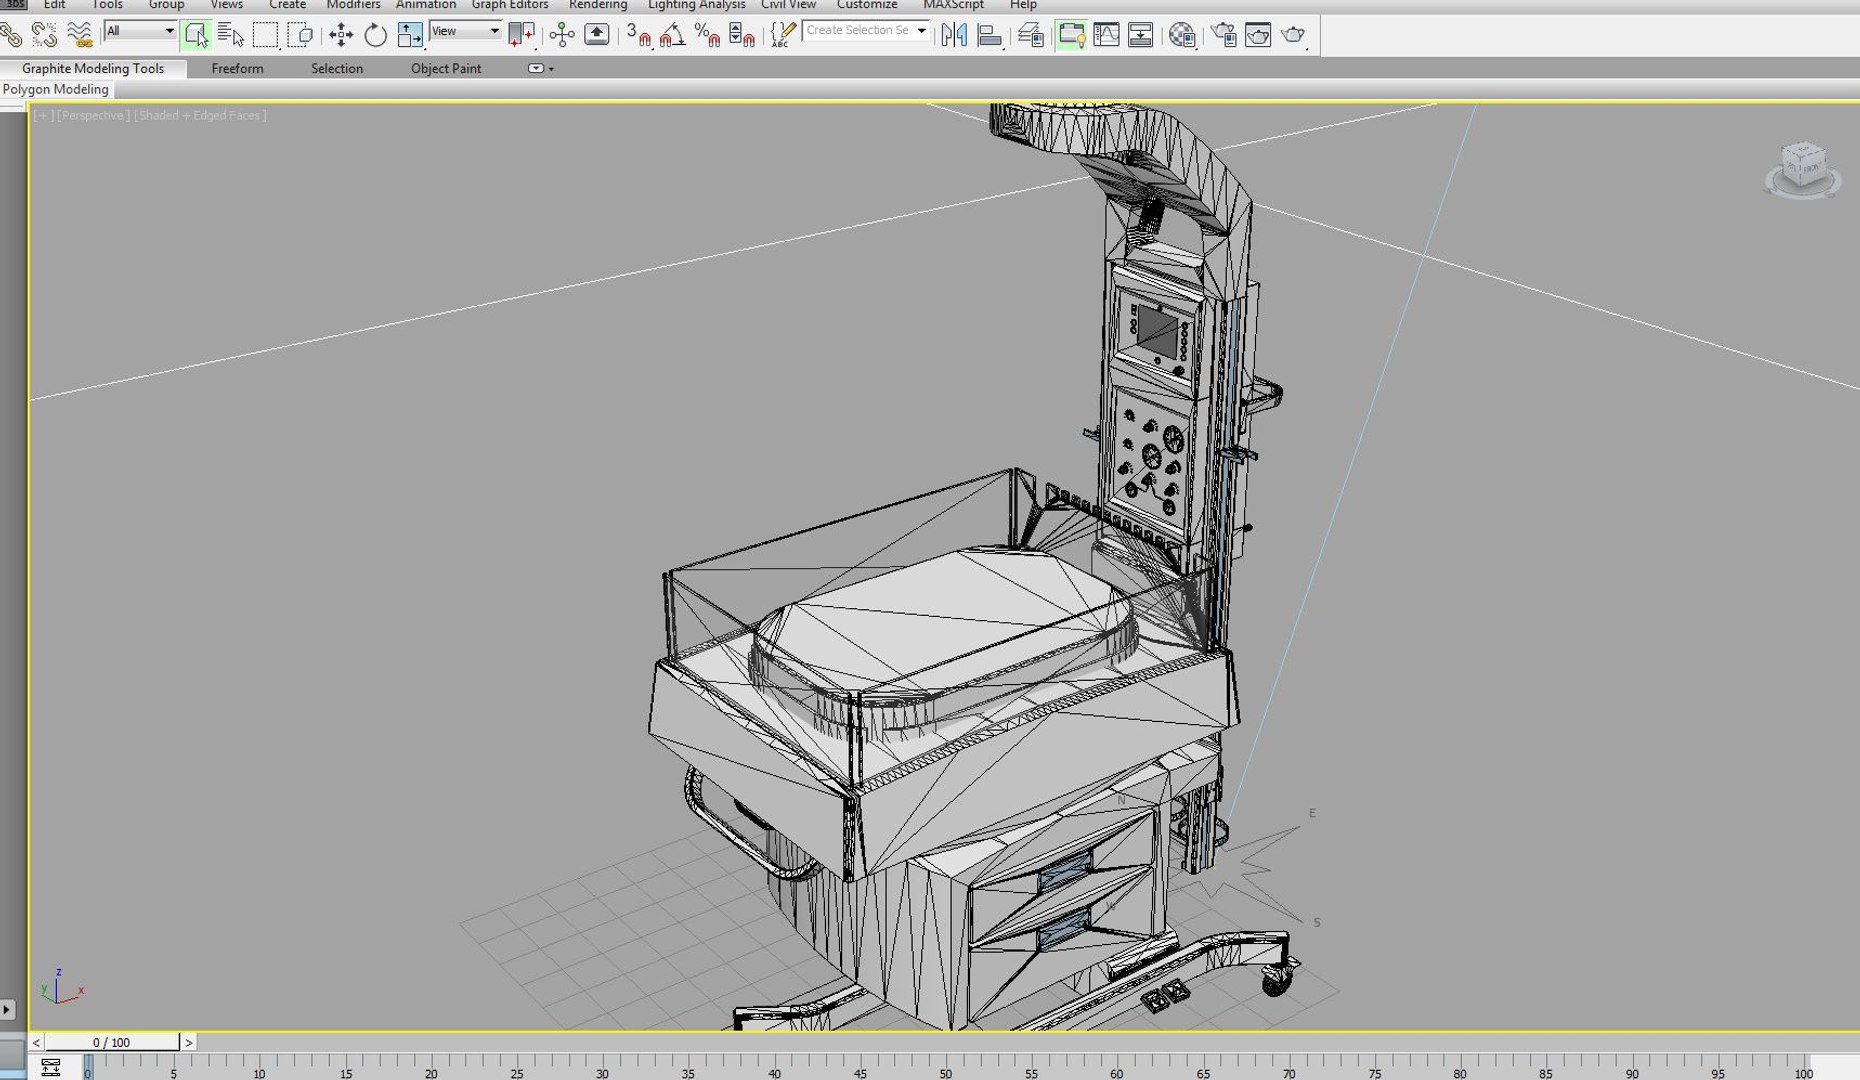
Task: Click the Align tool icon
Action: [x=989, y=35]
